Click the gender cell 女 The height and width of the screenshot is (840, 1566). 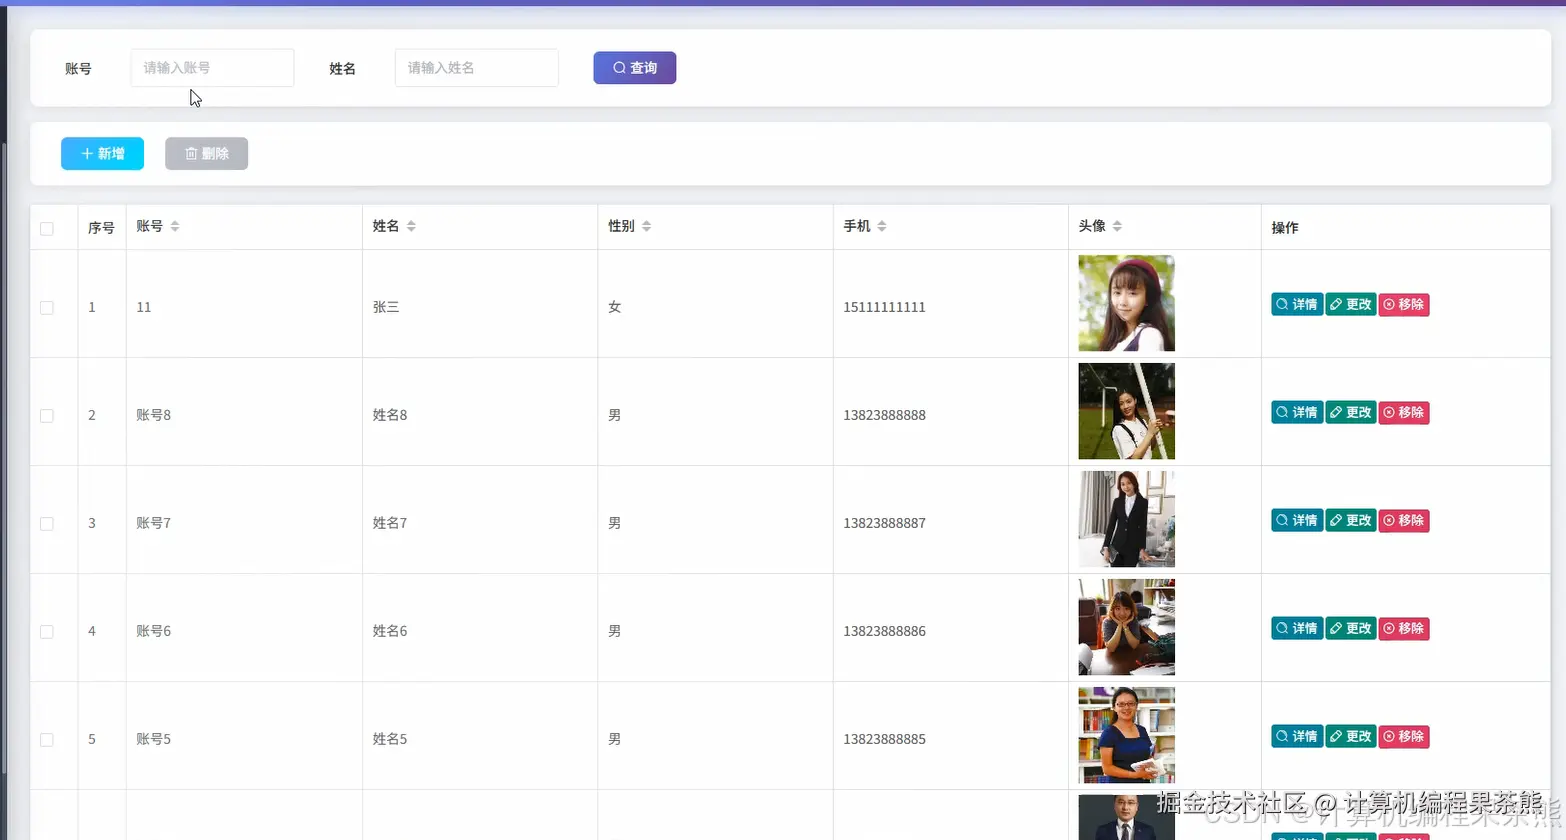click(x=615, y=307)
